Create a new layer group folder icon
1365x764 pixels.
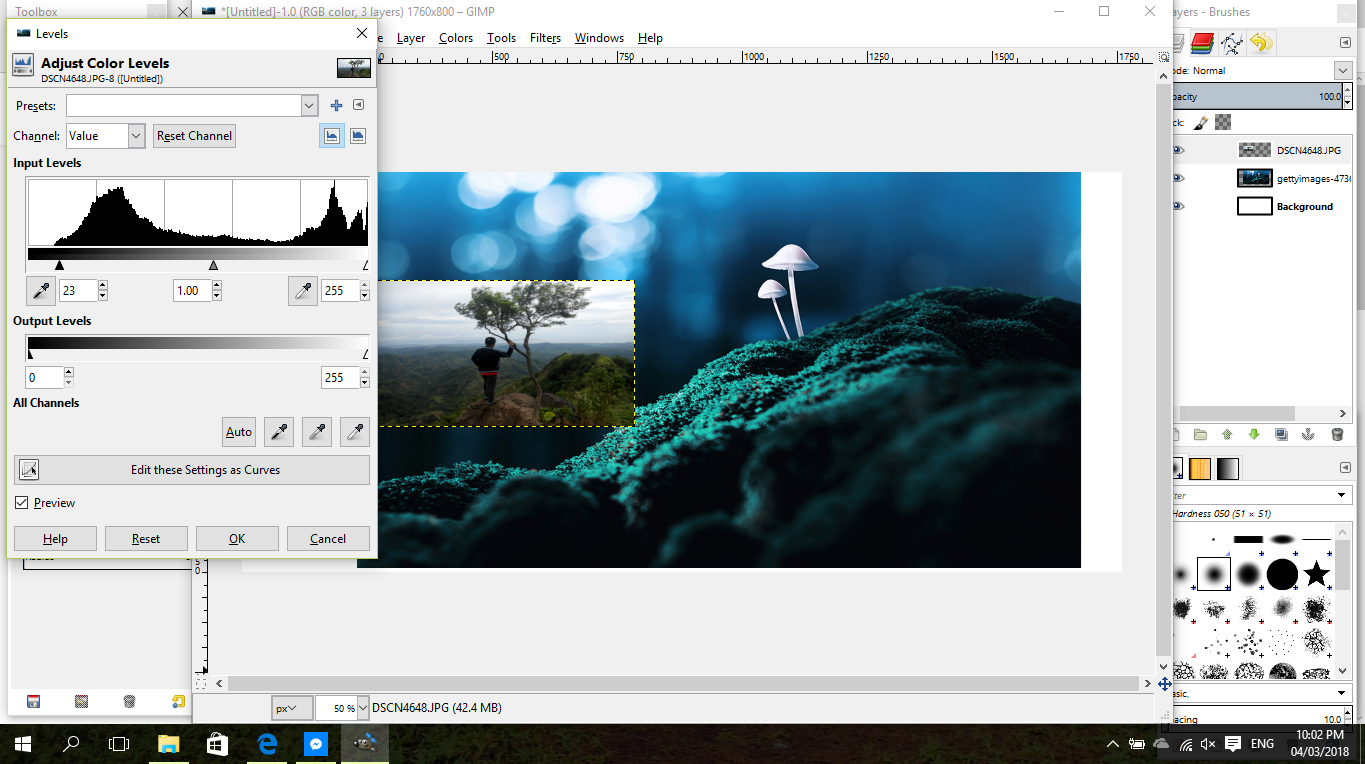coord(1200,435)
